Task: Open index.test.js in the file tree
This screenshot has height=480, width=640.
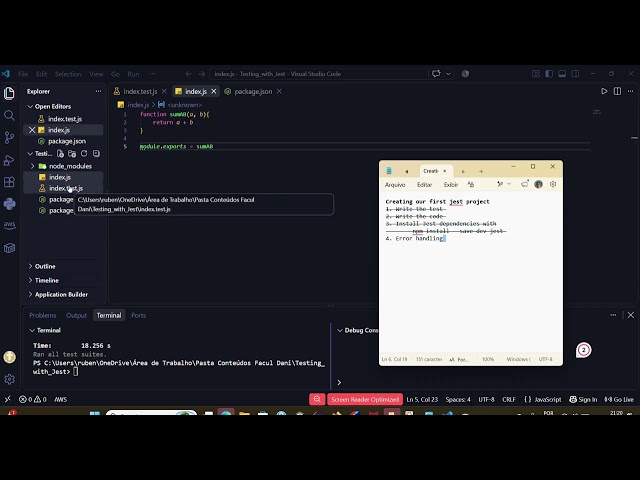Action: tap(65, 188)
